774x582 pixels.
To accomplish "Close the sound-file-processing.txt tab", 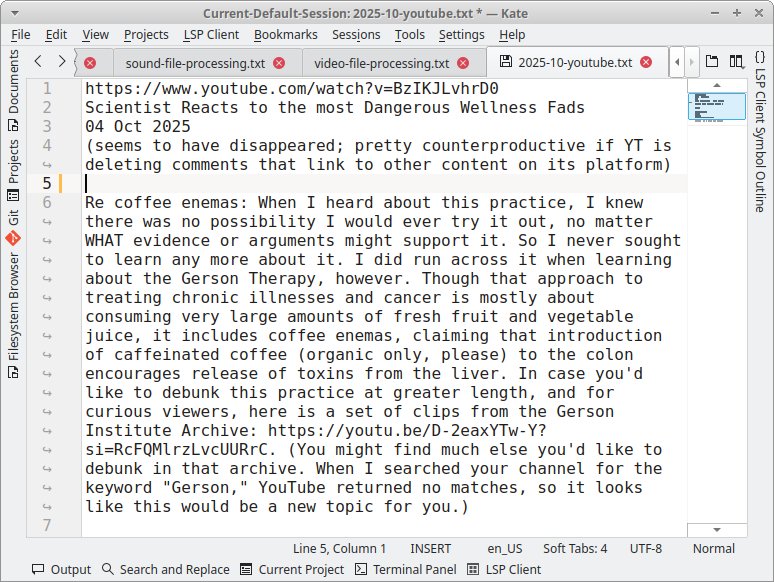I will coord(279,63).
